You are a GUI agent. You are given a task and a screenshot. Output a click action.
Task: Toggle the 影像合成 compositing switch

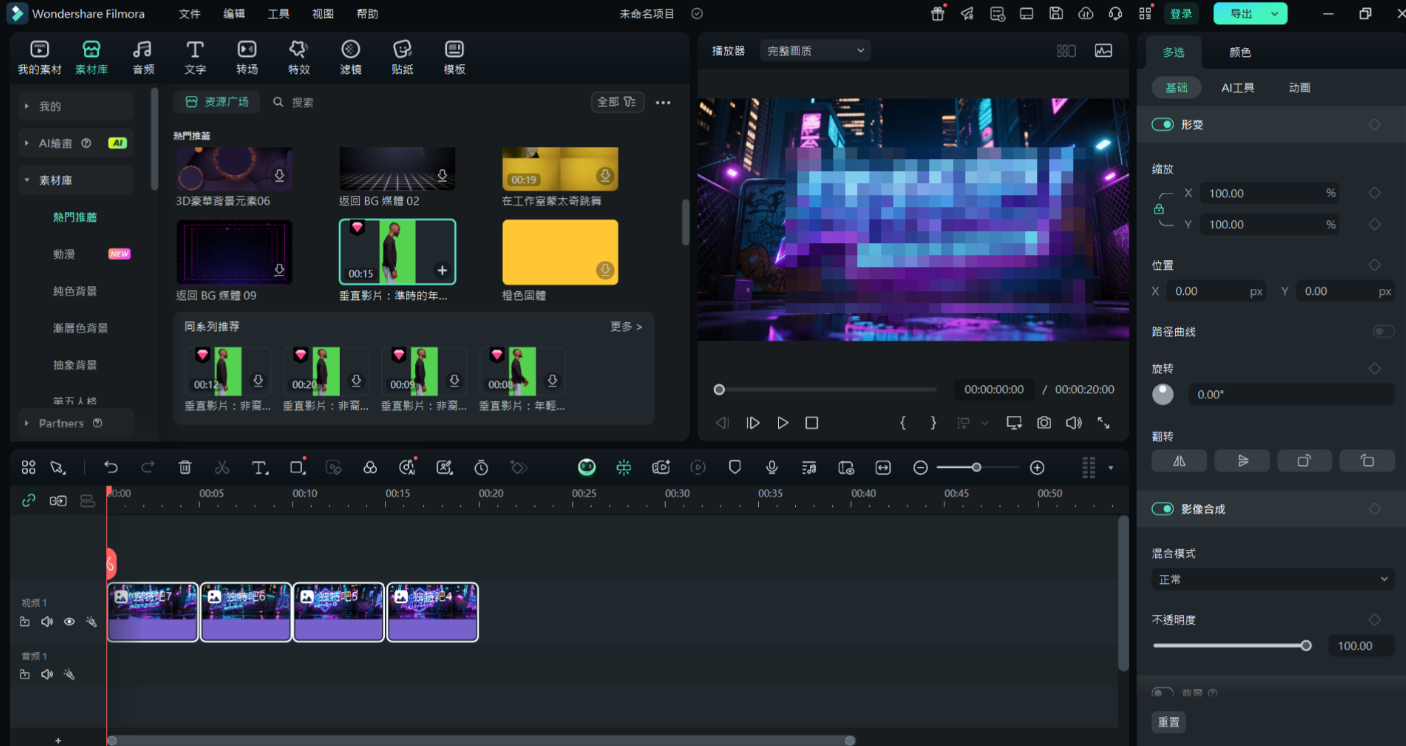pos(1162,509)
